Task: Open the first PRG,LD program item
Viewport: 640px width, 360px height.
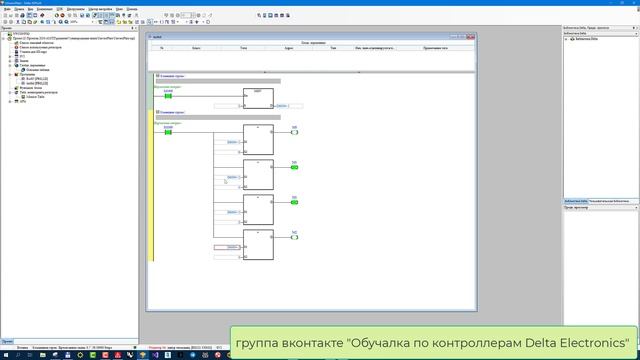Action: (37, 79)
